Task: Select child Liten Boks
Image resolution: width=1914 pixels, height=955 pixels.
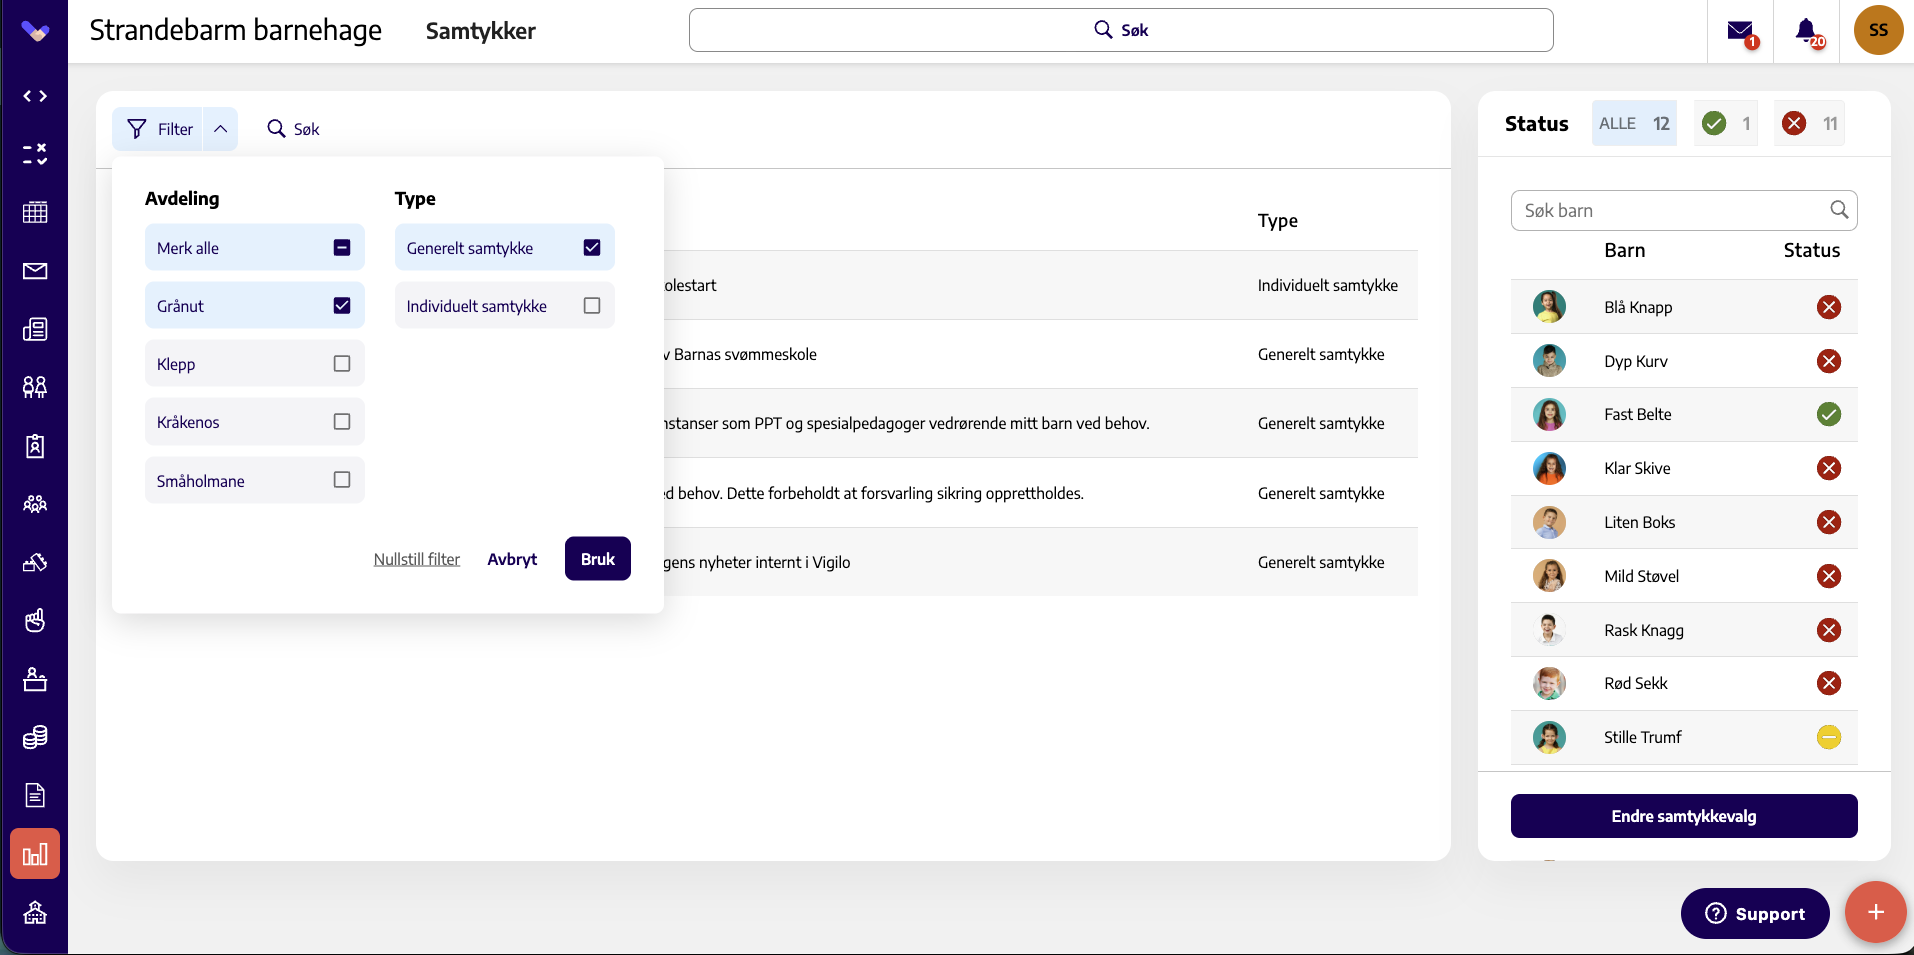Action: 1684,522
